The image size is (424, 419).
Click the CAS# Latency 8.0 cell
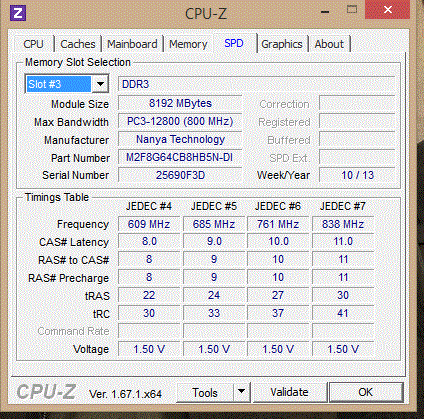[x=149, y=242]
